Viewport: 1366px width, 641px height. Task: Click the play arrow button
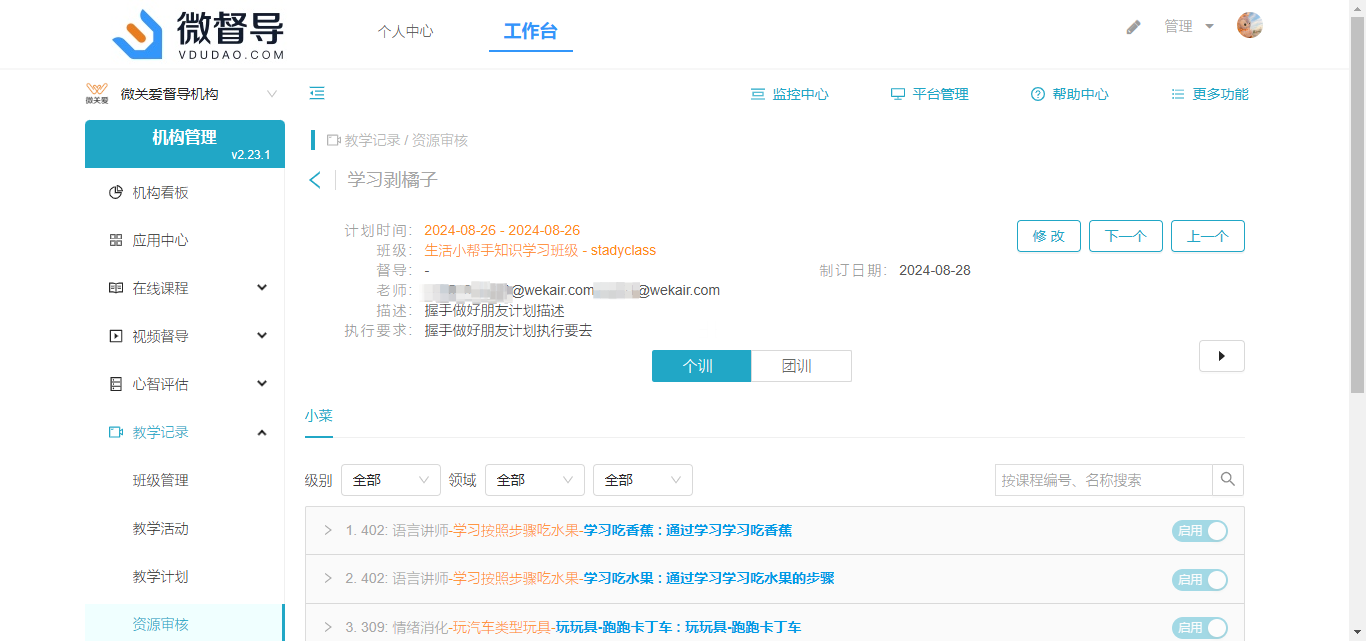pos(1221,356)
